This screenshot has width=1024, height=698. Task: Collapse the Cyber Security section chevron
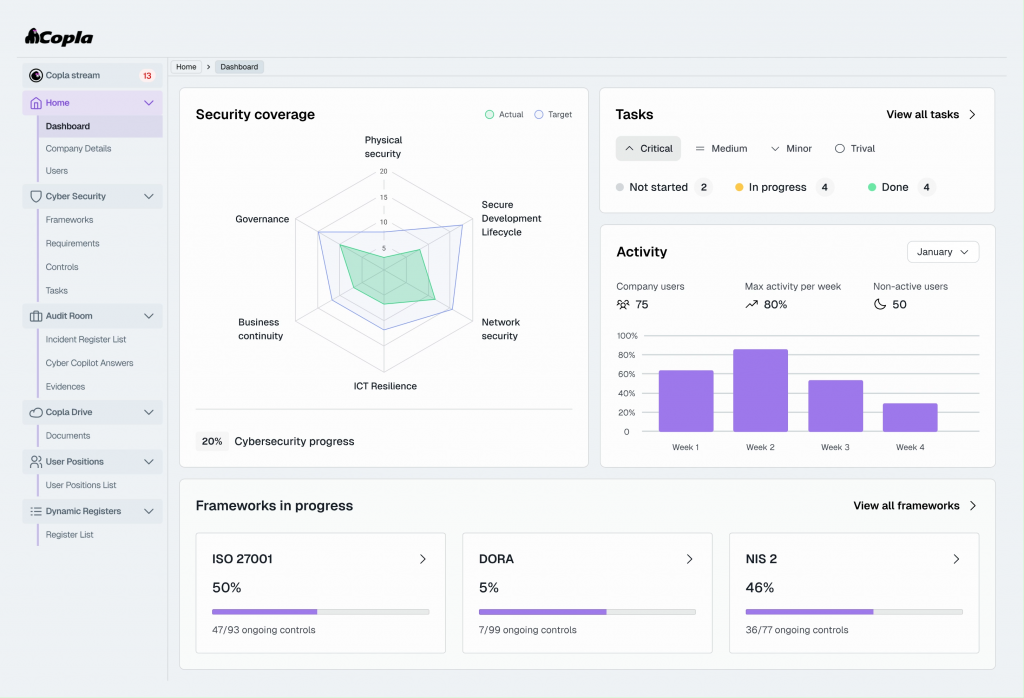[x=149, y=197]
